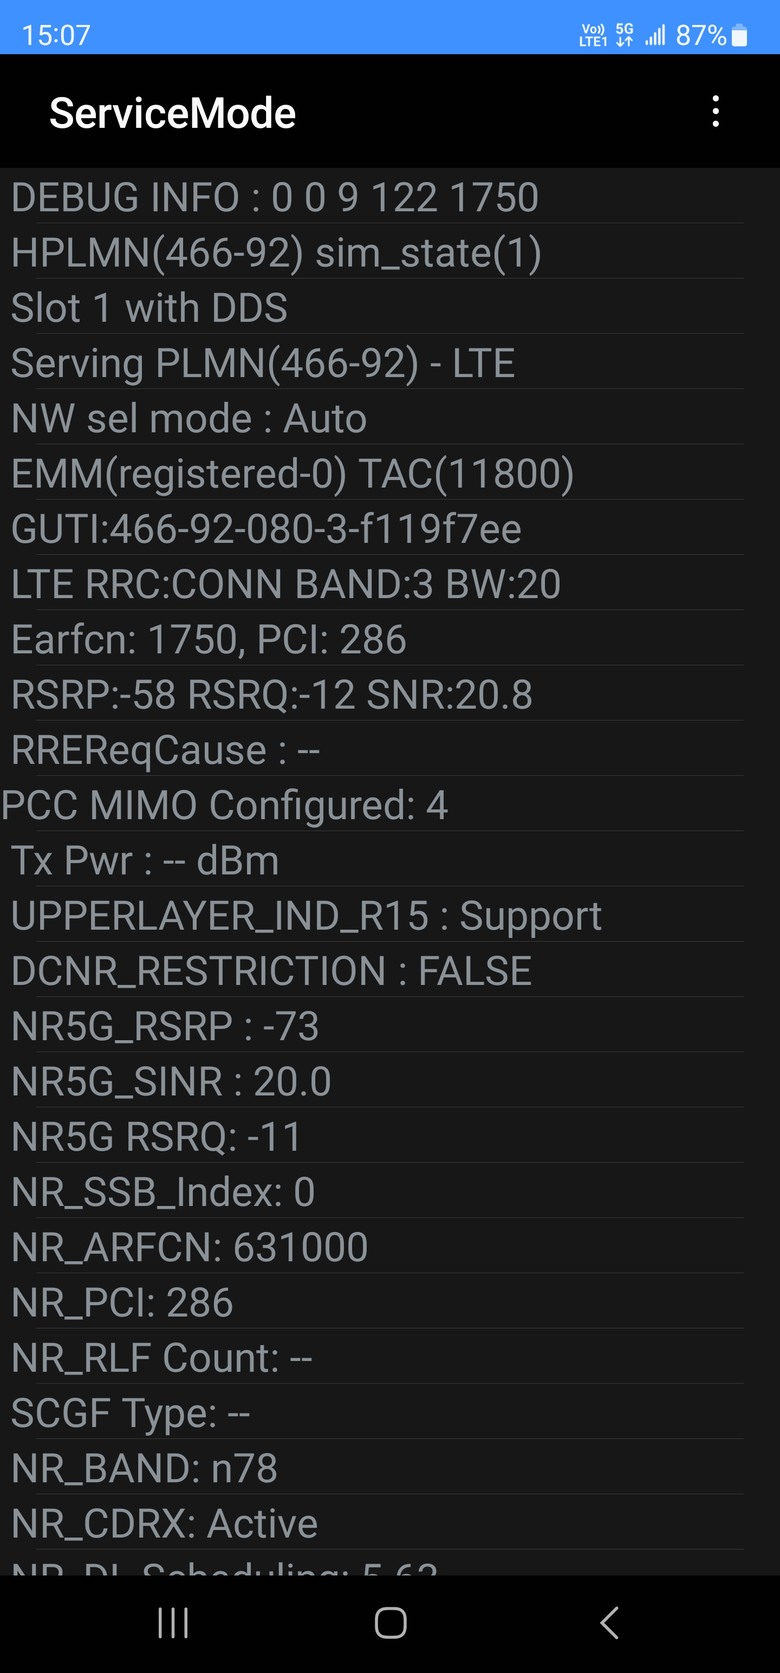Viewport: 780px width, 1673px height.
Task: Open the three-dot overflow menu
Action: click(x=715, y=112)
